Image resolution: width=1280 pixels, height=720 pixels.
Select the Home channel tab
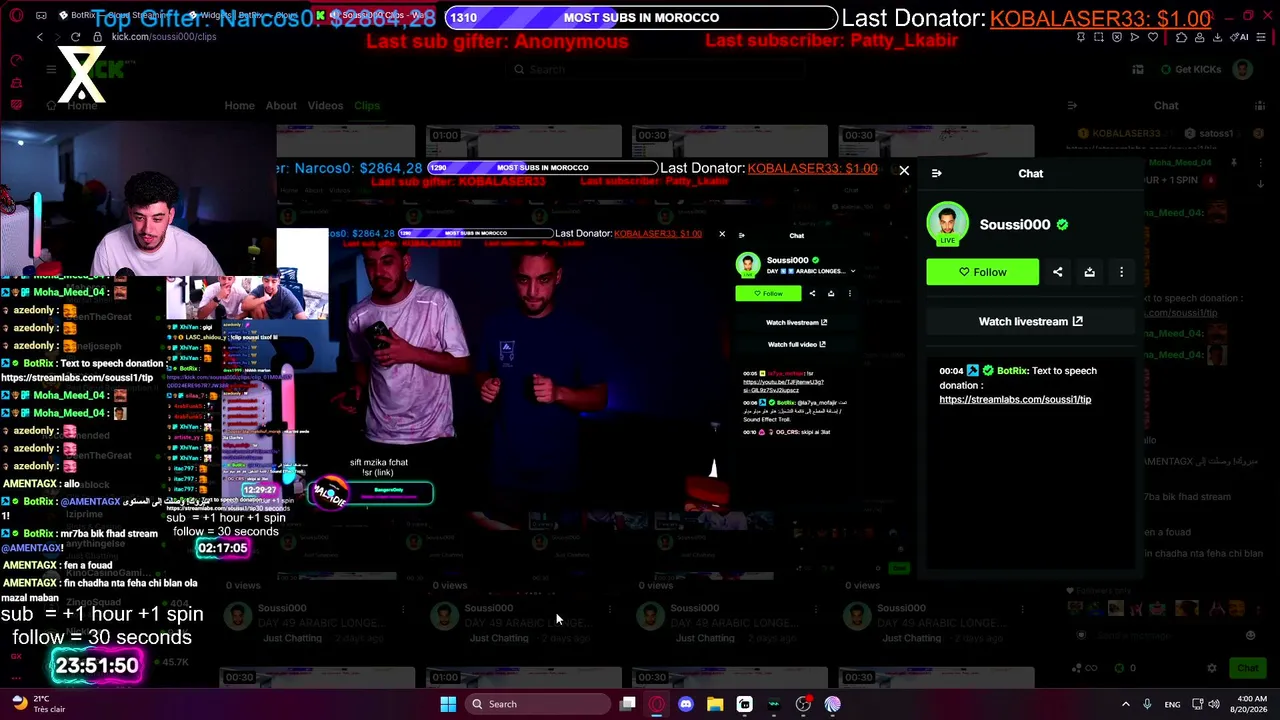coord(239,105)
